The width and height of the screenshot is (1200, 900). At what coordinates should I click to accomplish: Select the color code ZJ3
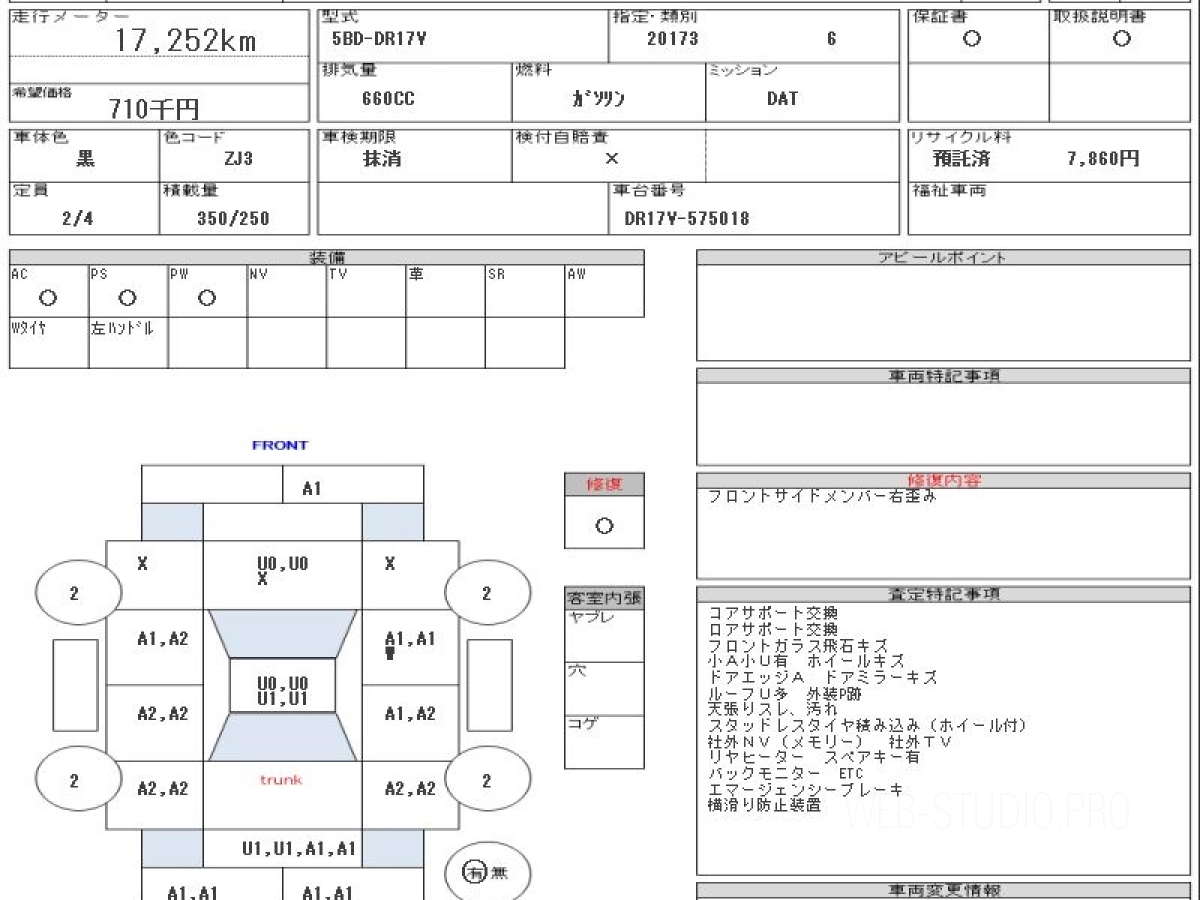point(238,159)
